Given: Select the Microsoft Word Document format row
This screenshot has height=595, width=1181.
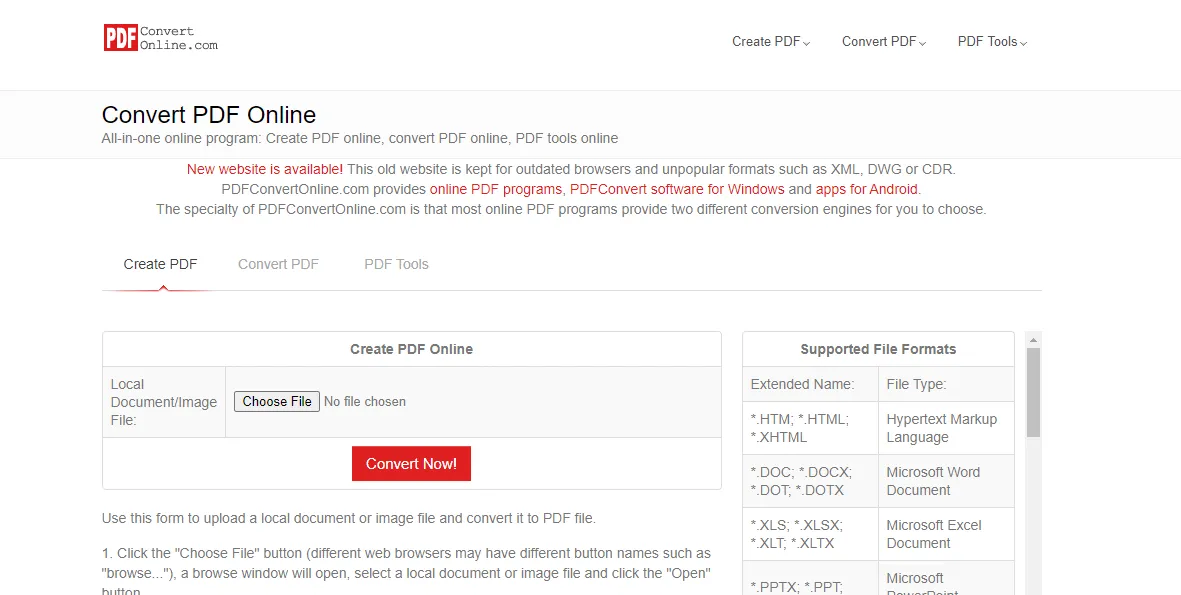Looking at the screenshot, I should coord(878,481).
